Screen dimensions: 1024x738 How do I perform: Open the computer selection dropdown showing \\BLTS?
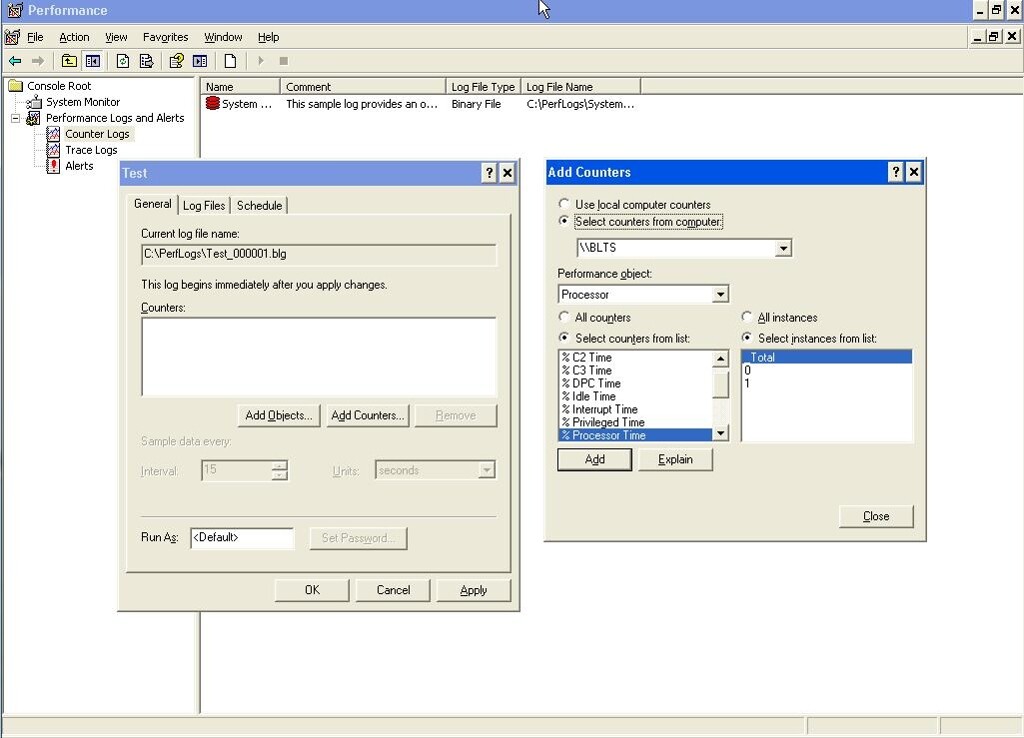[x=786, y=247]
